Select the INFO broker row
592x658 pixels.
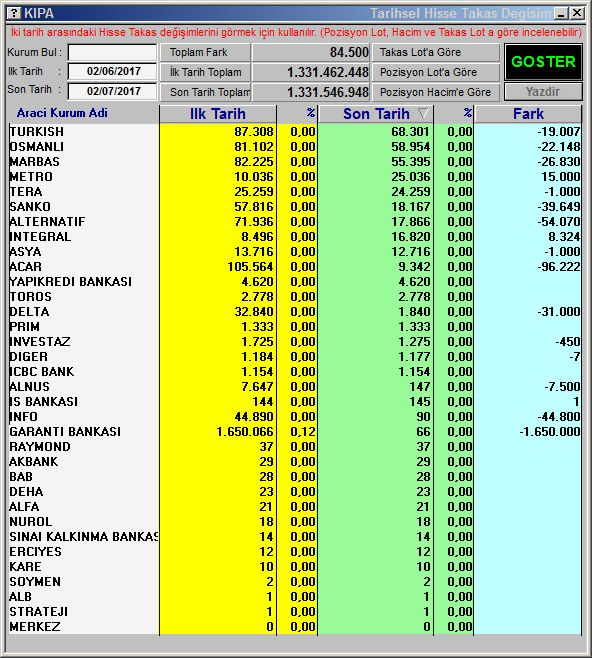295,417
